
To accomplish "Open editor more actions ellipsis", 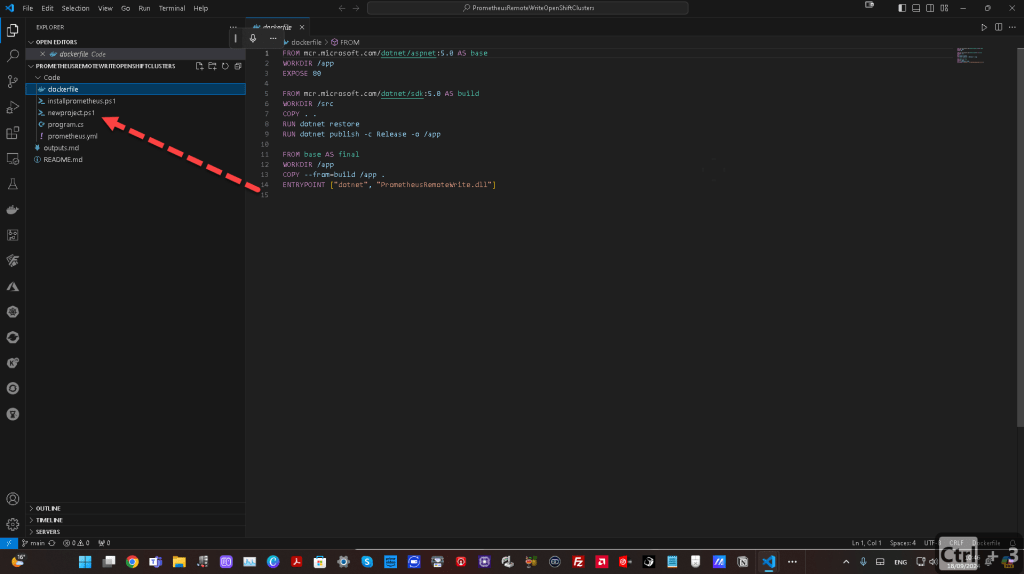I will (x=1012, y=27).
